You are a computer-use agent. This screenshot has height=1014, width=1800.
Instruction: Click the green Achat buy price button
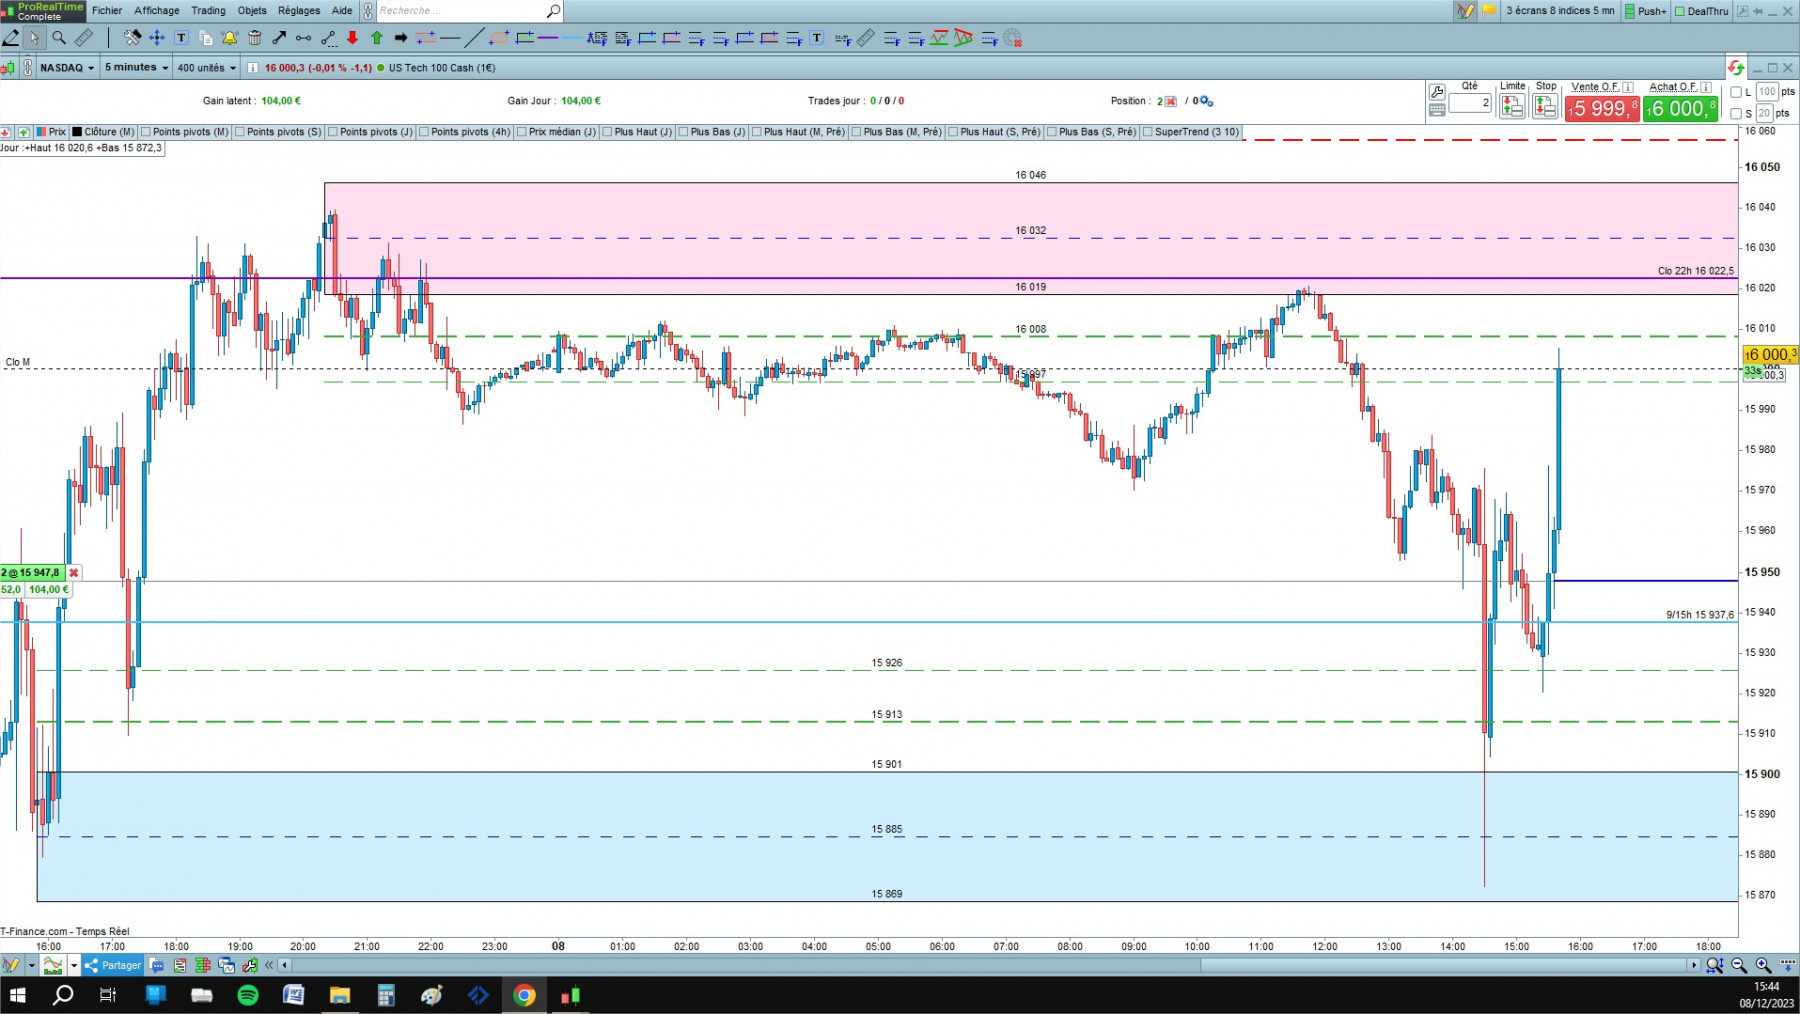tap(1680, 108)
